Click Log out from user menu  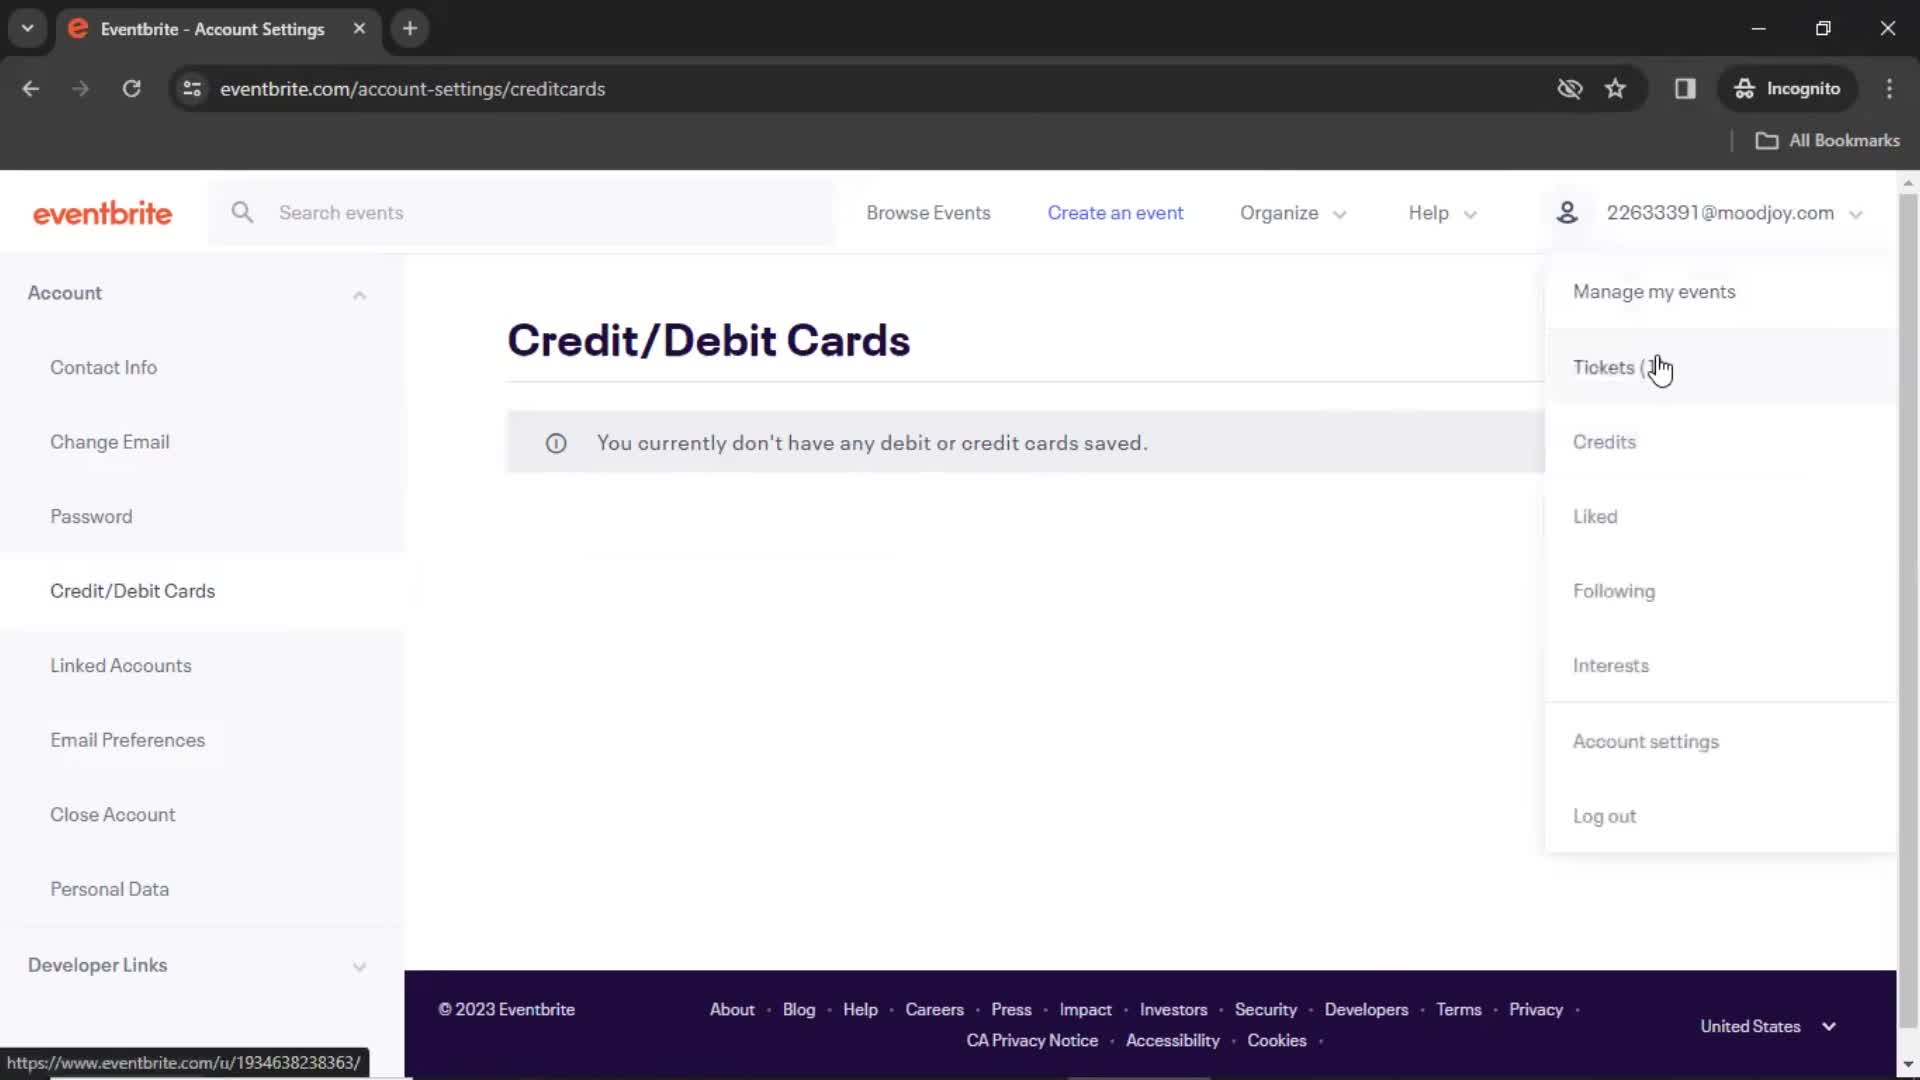click(1605, 815)
